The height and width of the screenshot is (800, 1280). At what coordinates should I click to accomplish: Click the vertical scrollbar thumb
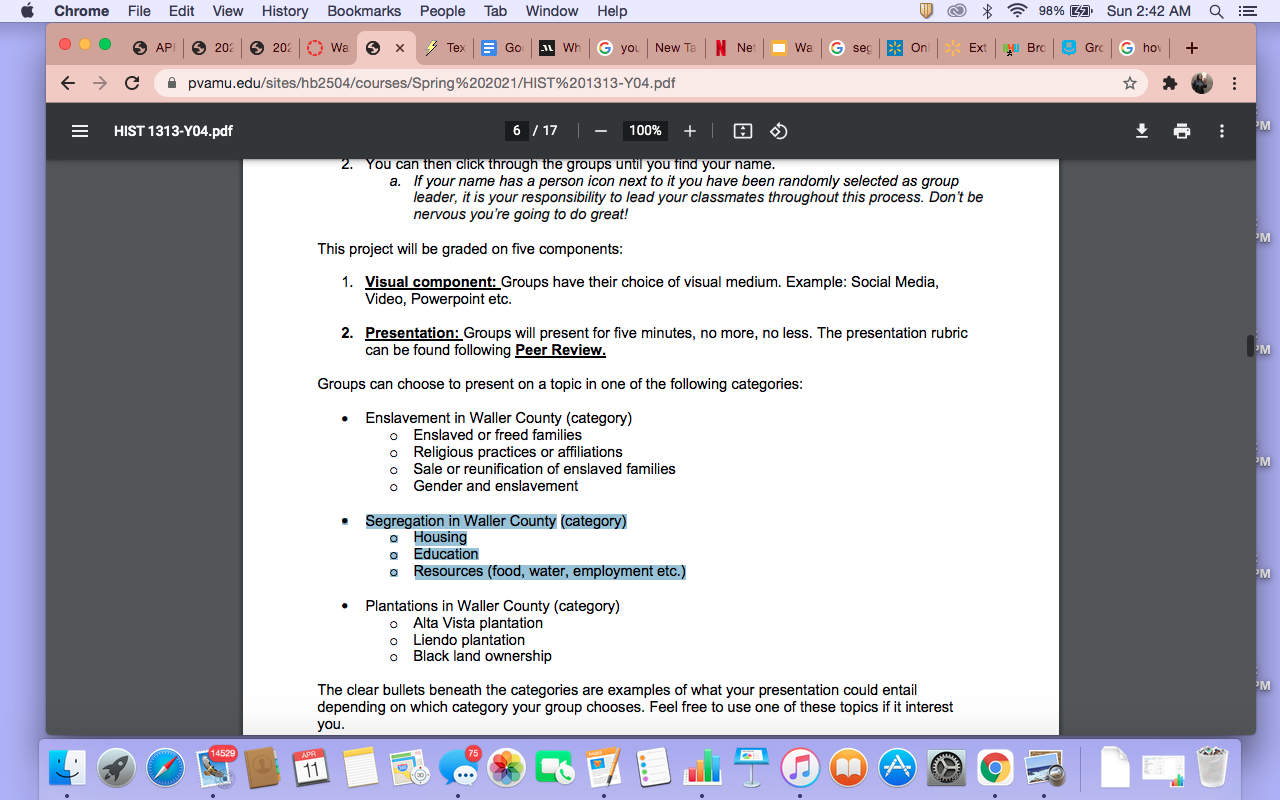tap(1250, 346)
